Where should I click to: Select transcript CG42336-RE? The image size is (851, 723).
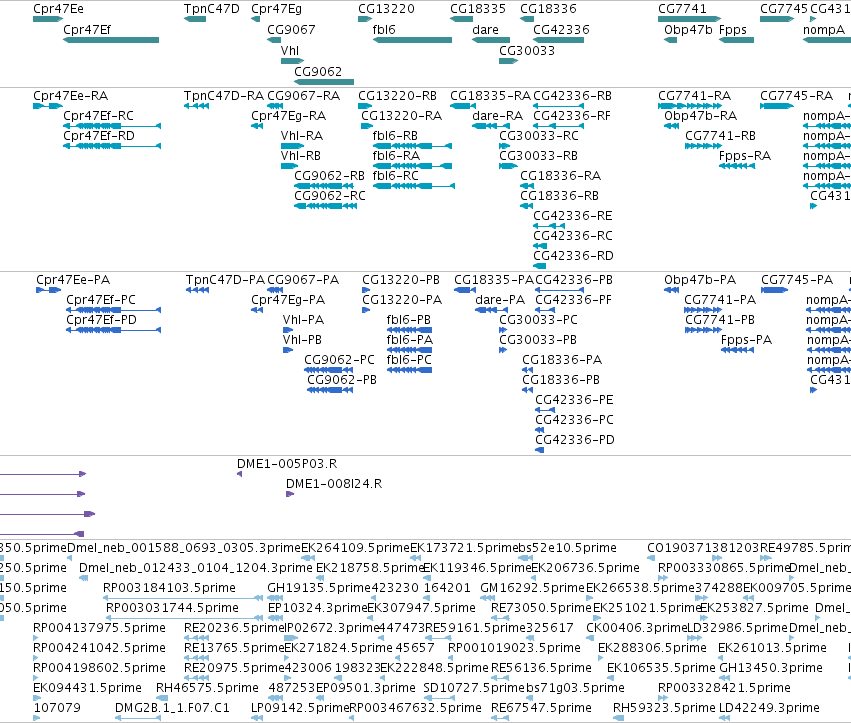pos(573,216)
